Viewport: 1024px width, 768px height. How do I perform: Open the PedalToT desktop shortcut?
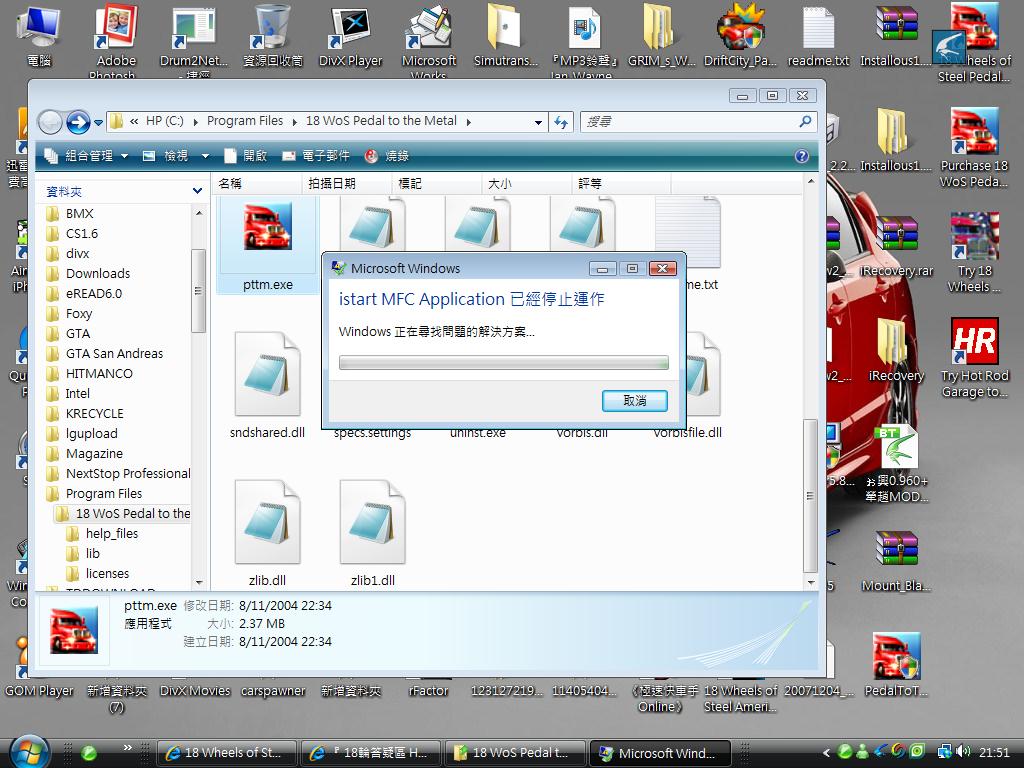(x=896, y=658)
